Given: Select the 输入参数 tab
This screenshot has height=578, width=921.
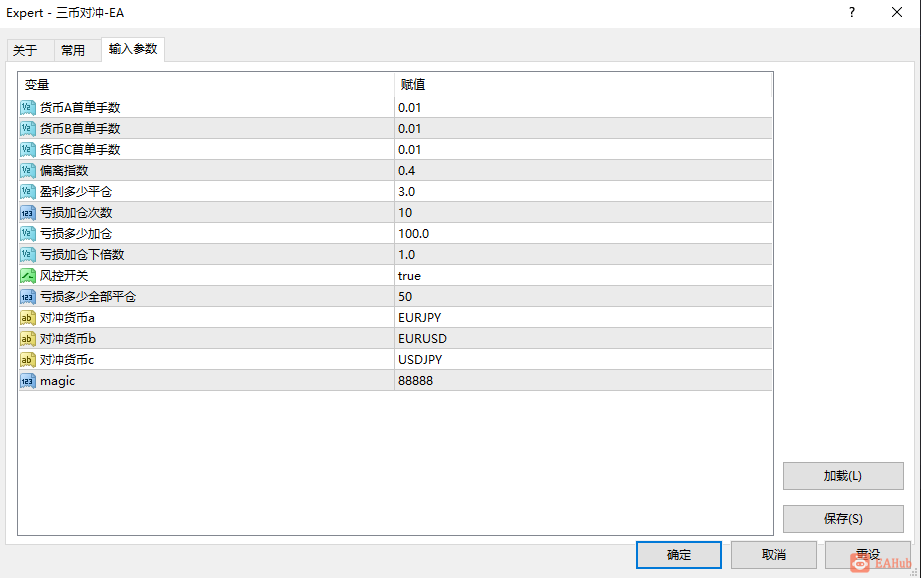Looking at the screenshot, I should pyautogui.click(x=133, y=49).
